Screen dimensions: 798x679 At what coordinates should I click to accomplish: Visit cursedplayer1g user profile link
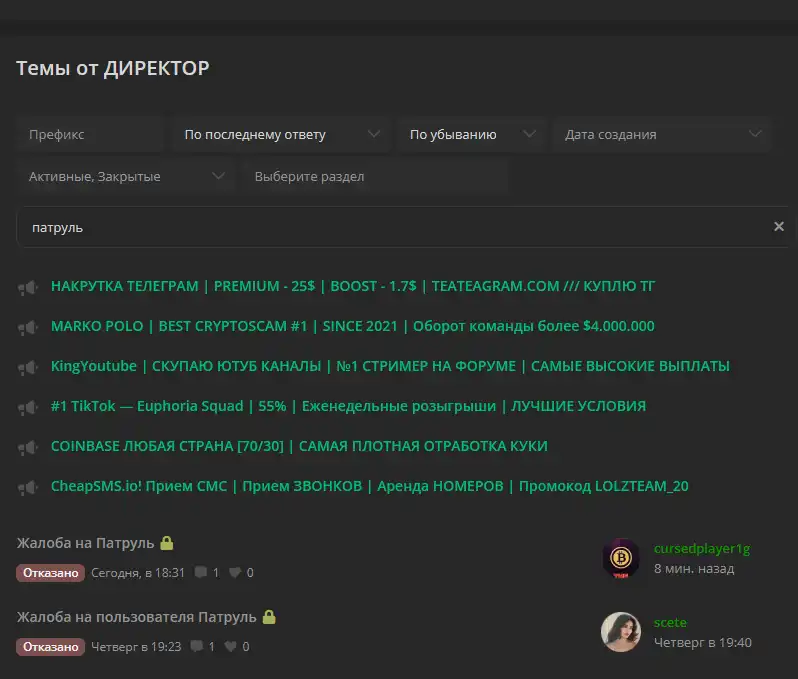701,549
